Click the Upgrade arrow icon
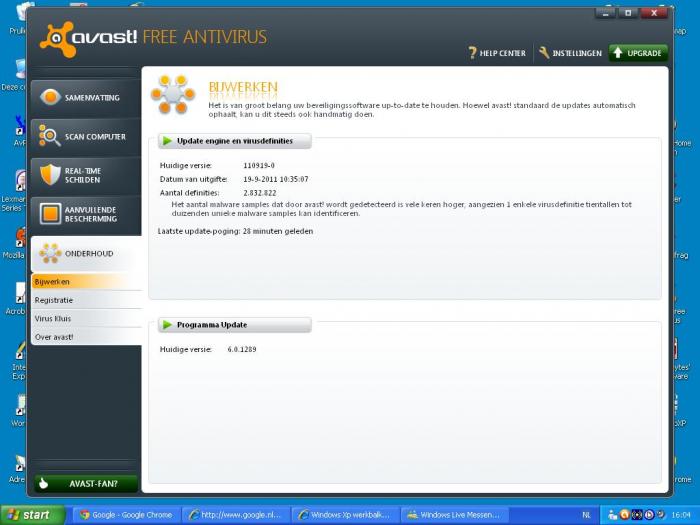The height and width of the screenshot is (525, 700). pos(618,53)
